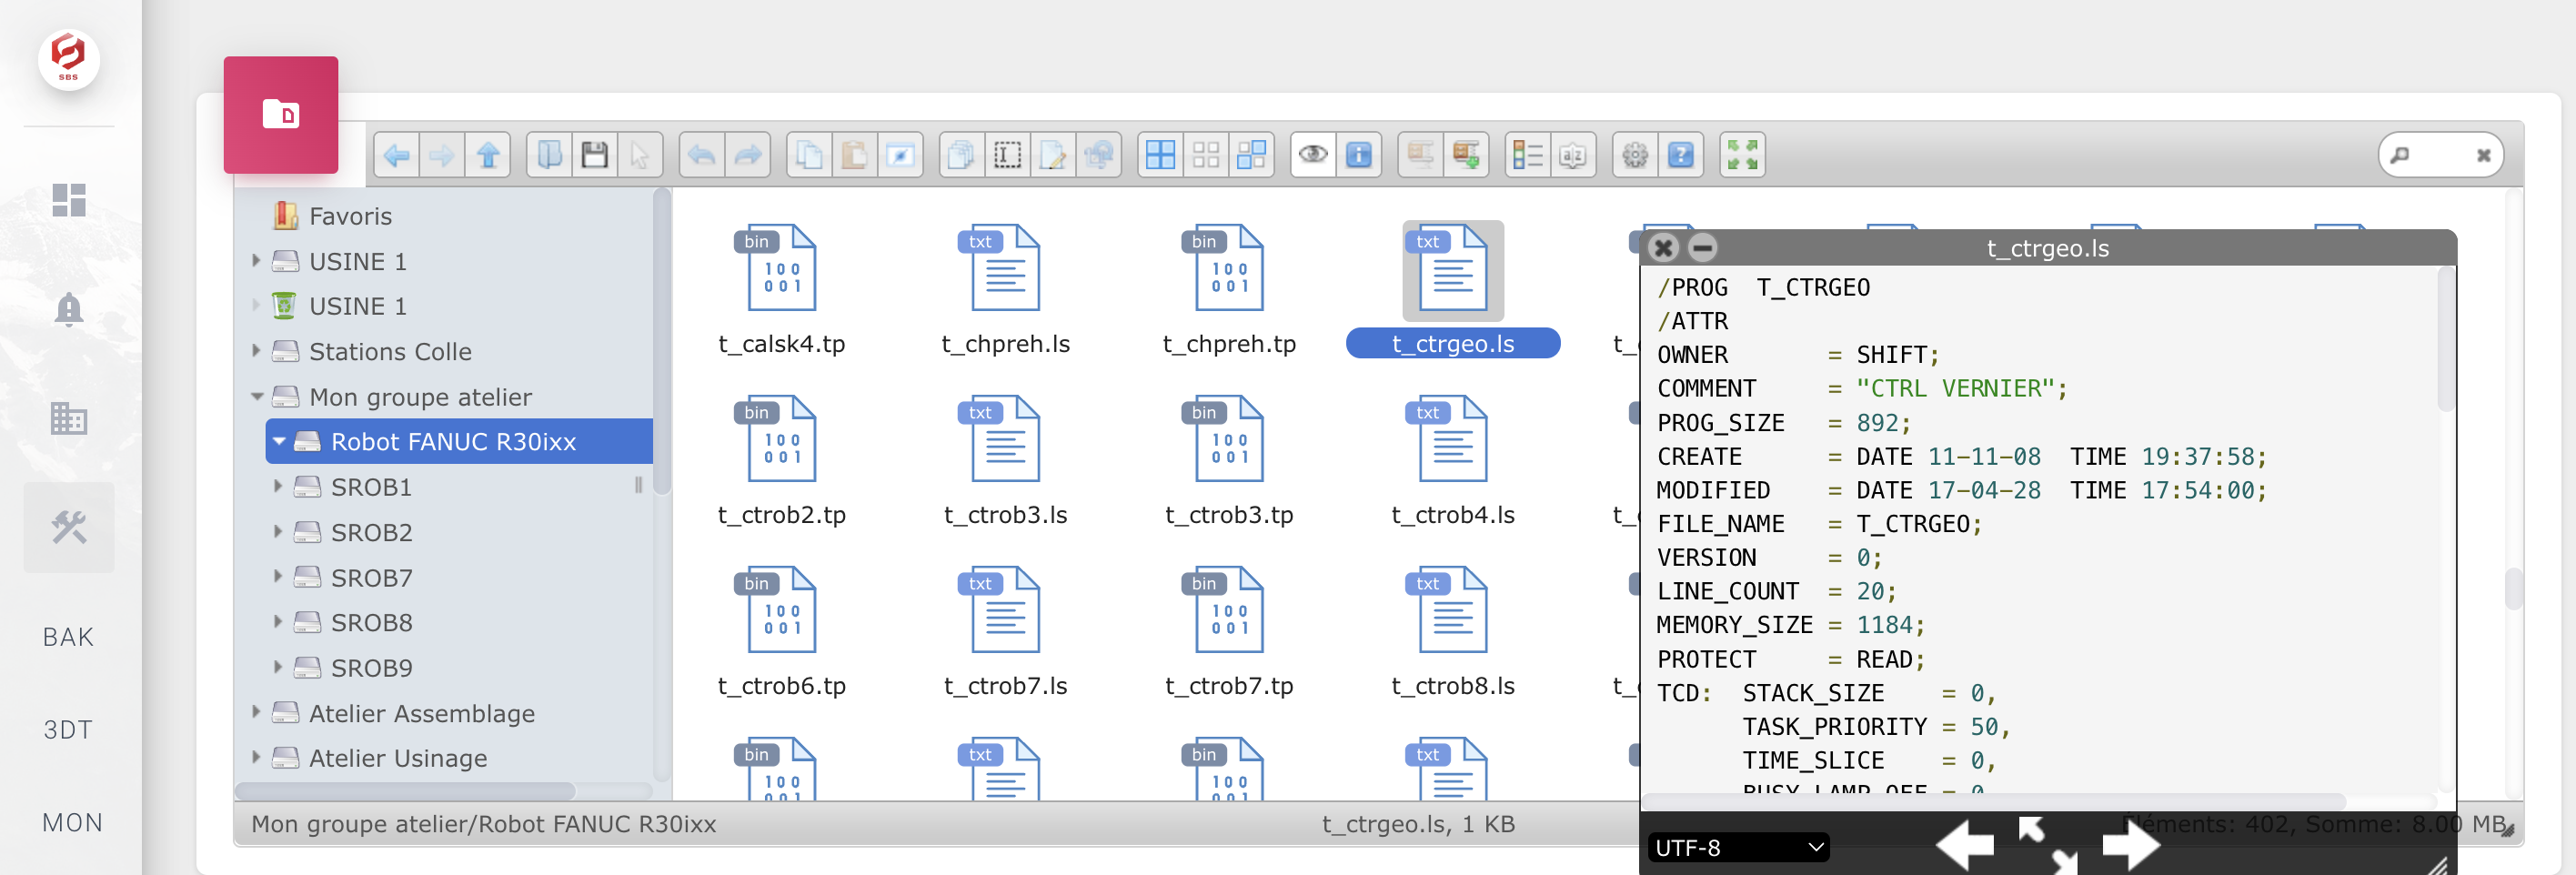Go up to the parent folder
The image size is (2576, 875).
pyautogui.click(x=488, y=155)
